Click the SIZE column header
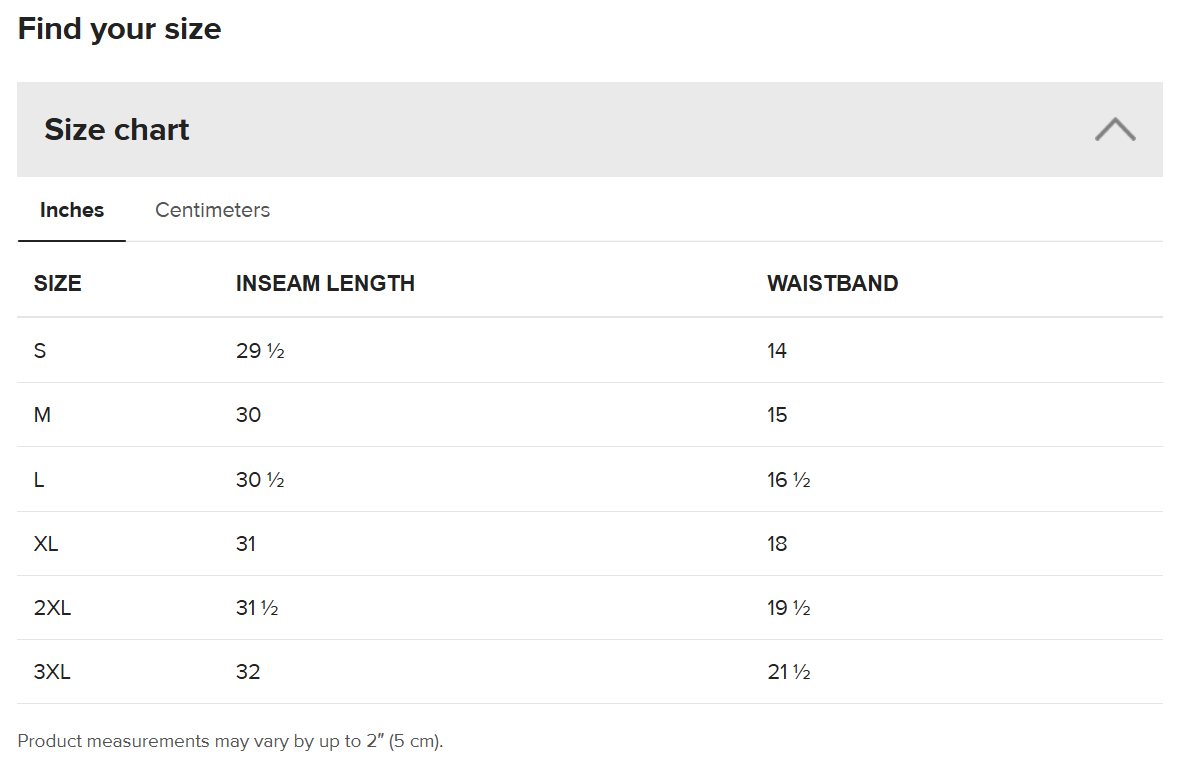The width and height of the screenshot is (1182, 761). (x=57, y=283)
